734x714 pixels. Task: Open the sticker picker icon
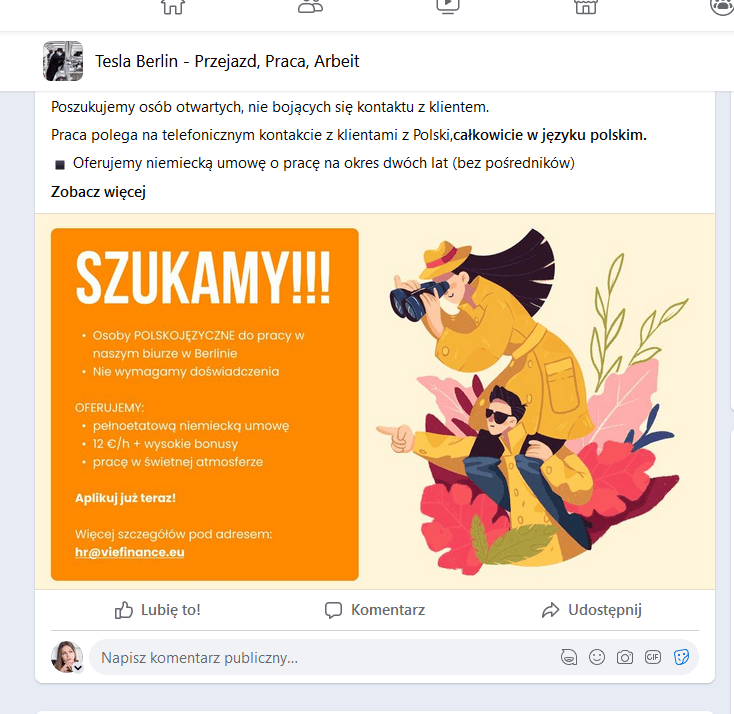[681, 657]
